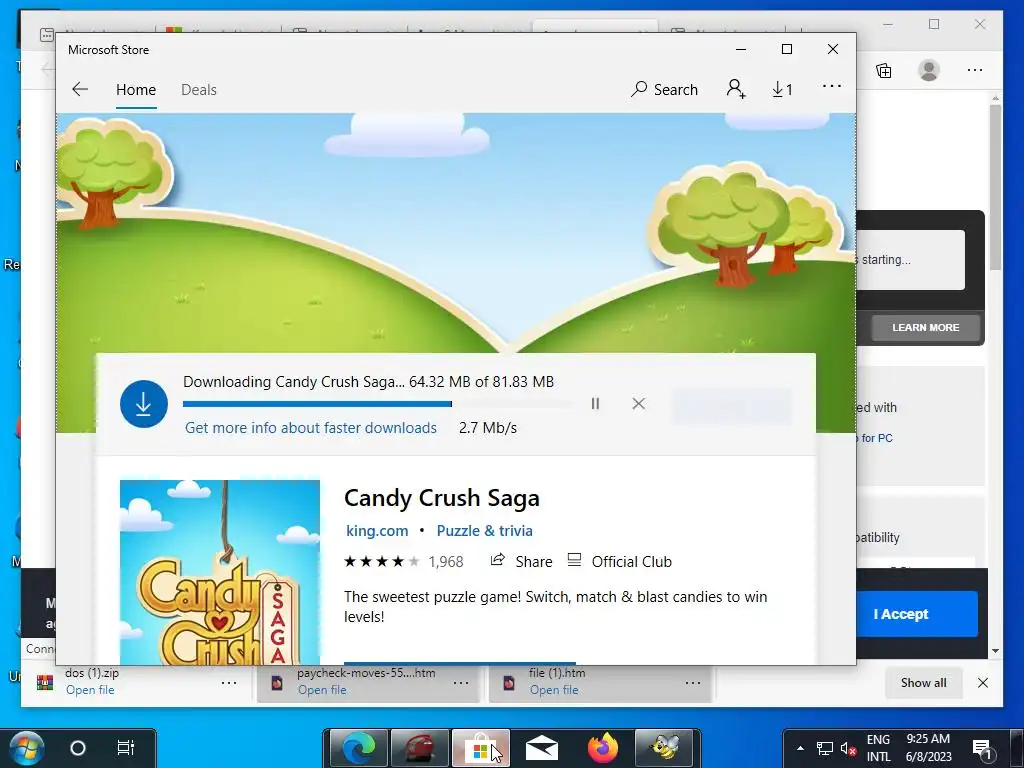Click the paycheck-moves htm file icon
Screen dimensions: 1024x768
pos(277,683)
